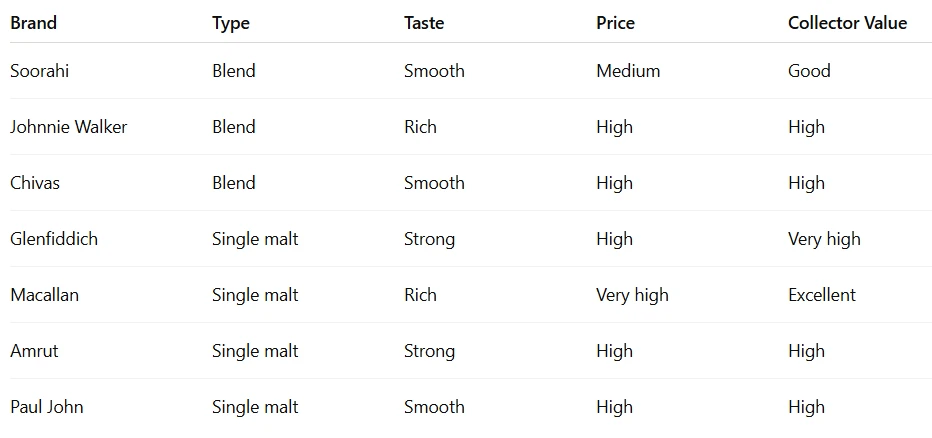Select the Chivas brand cell
This screenshot has width=932, height=438.
pos(35,183)
